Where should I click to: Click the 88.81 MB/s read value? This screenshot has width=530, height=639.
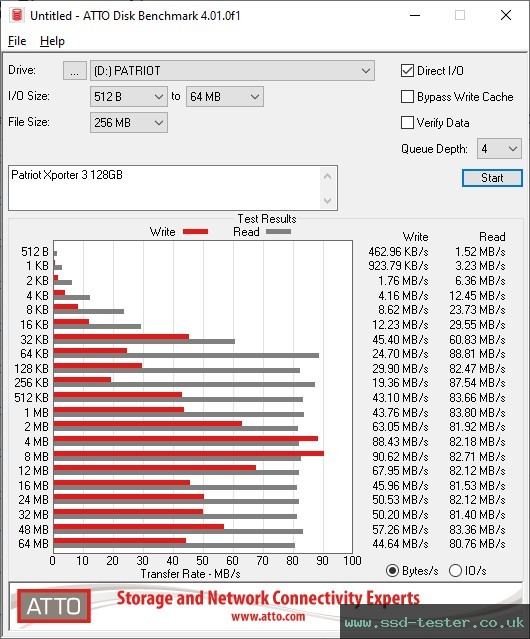tap(477, 354)
